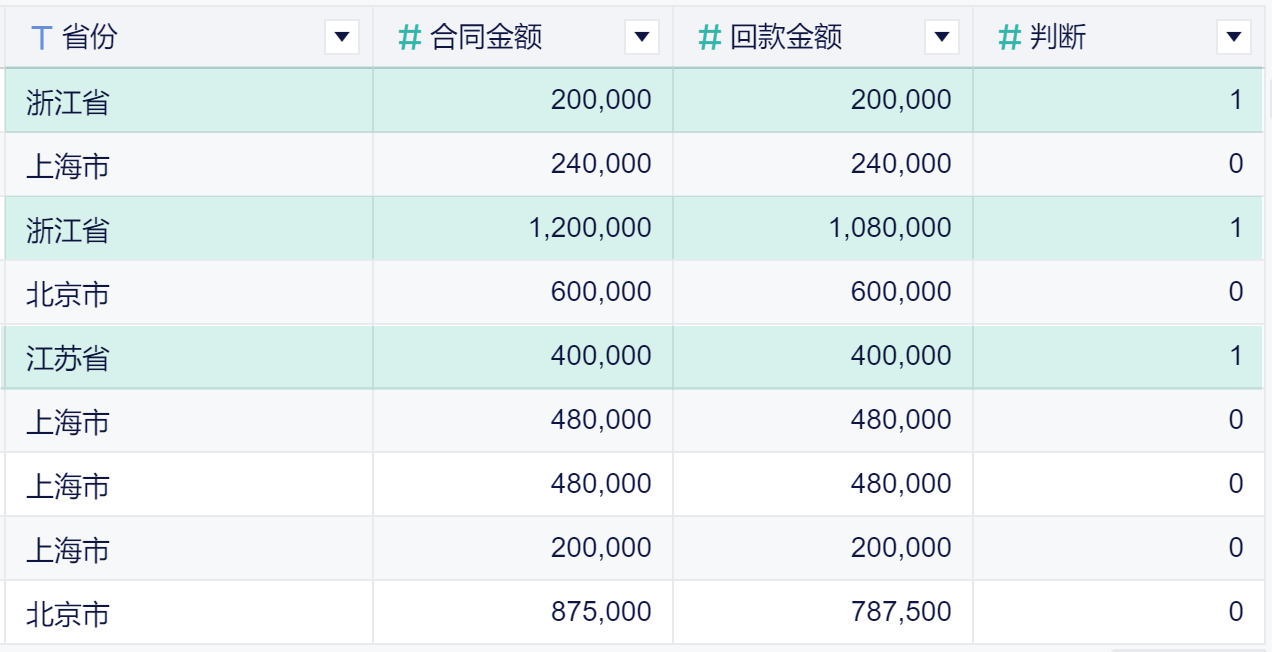Select the 787,500 repayment amount cell

(x=901, y=612)
